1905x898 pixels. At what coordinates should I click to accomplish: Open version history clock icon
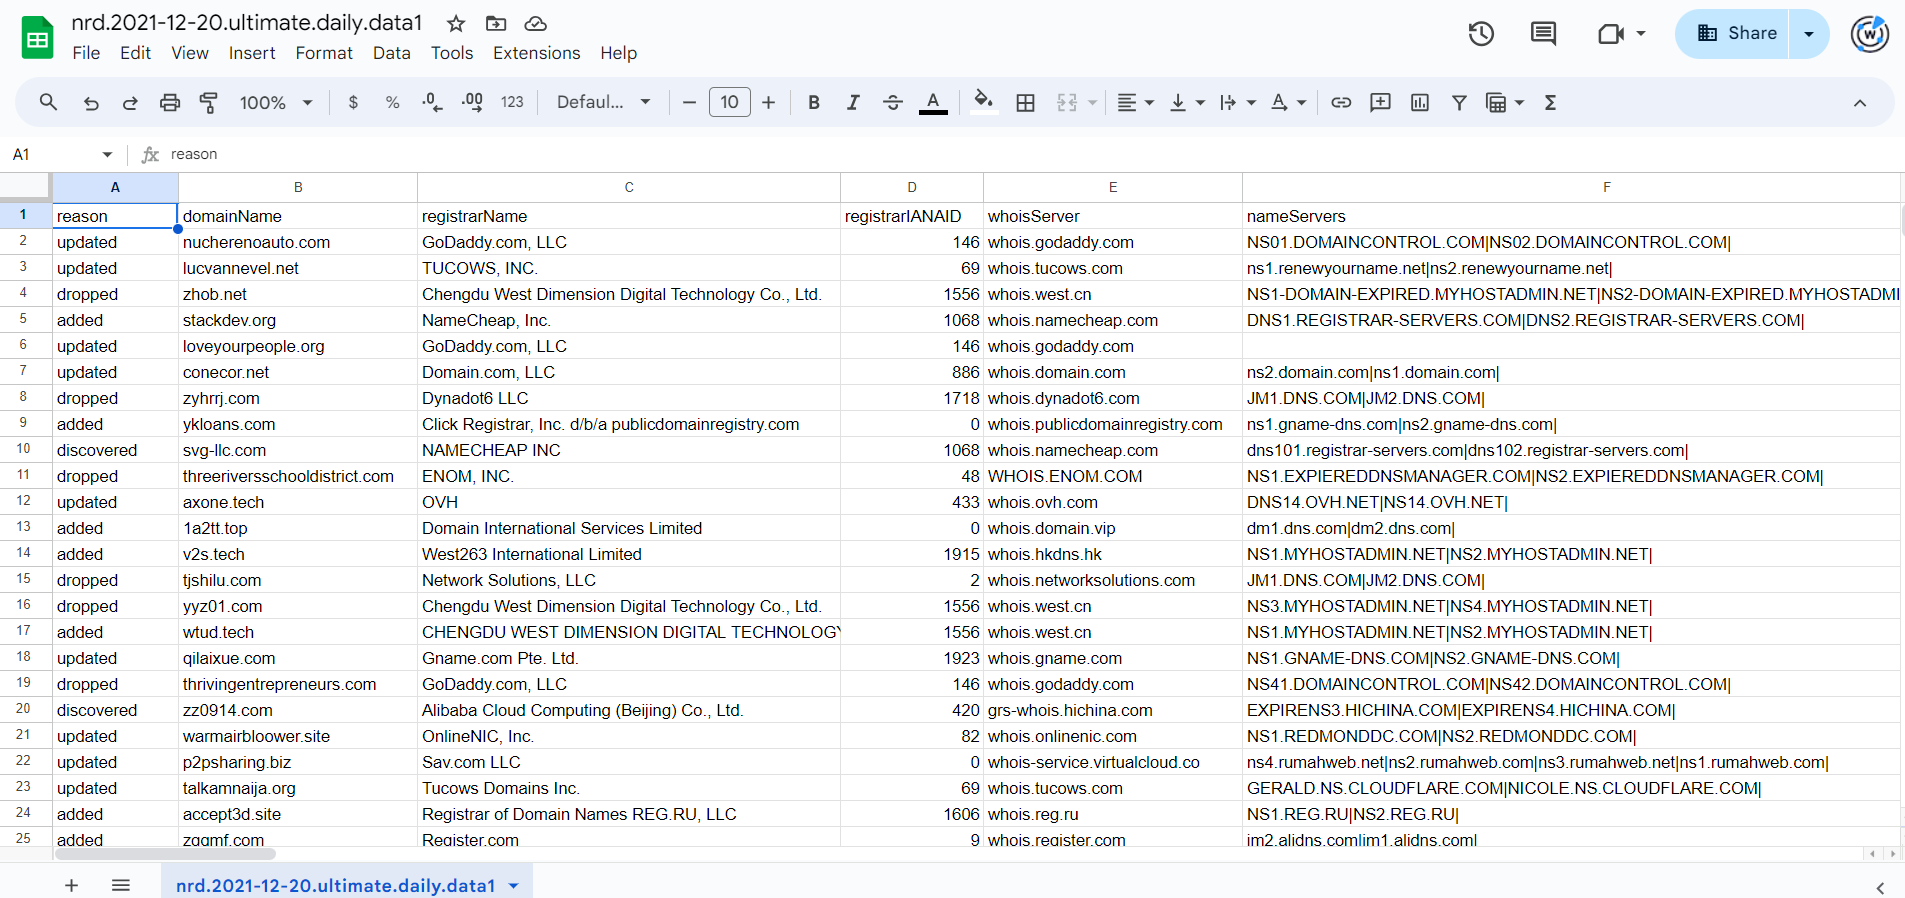coord(1481,34)
